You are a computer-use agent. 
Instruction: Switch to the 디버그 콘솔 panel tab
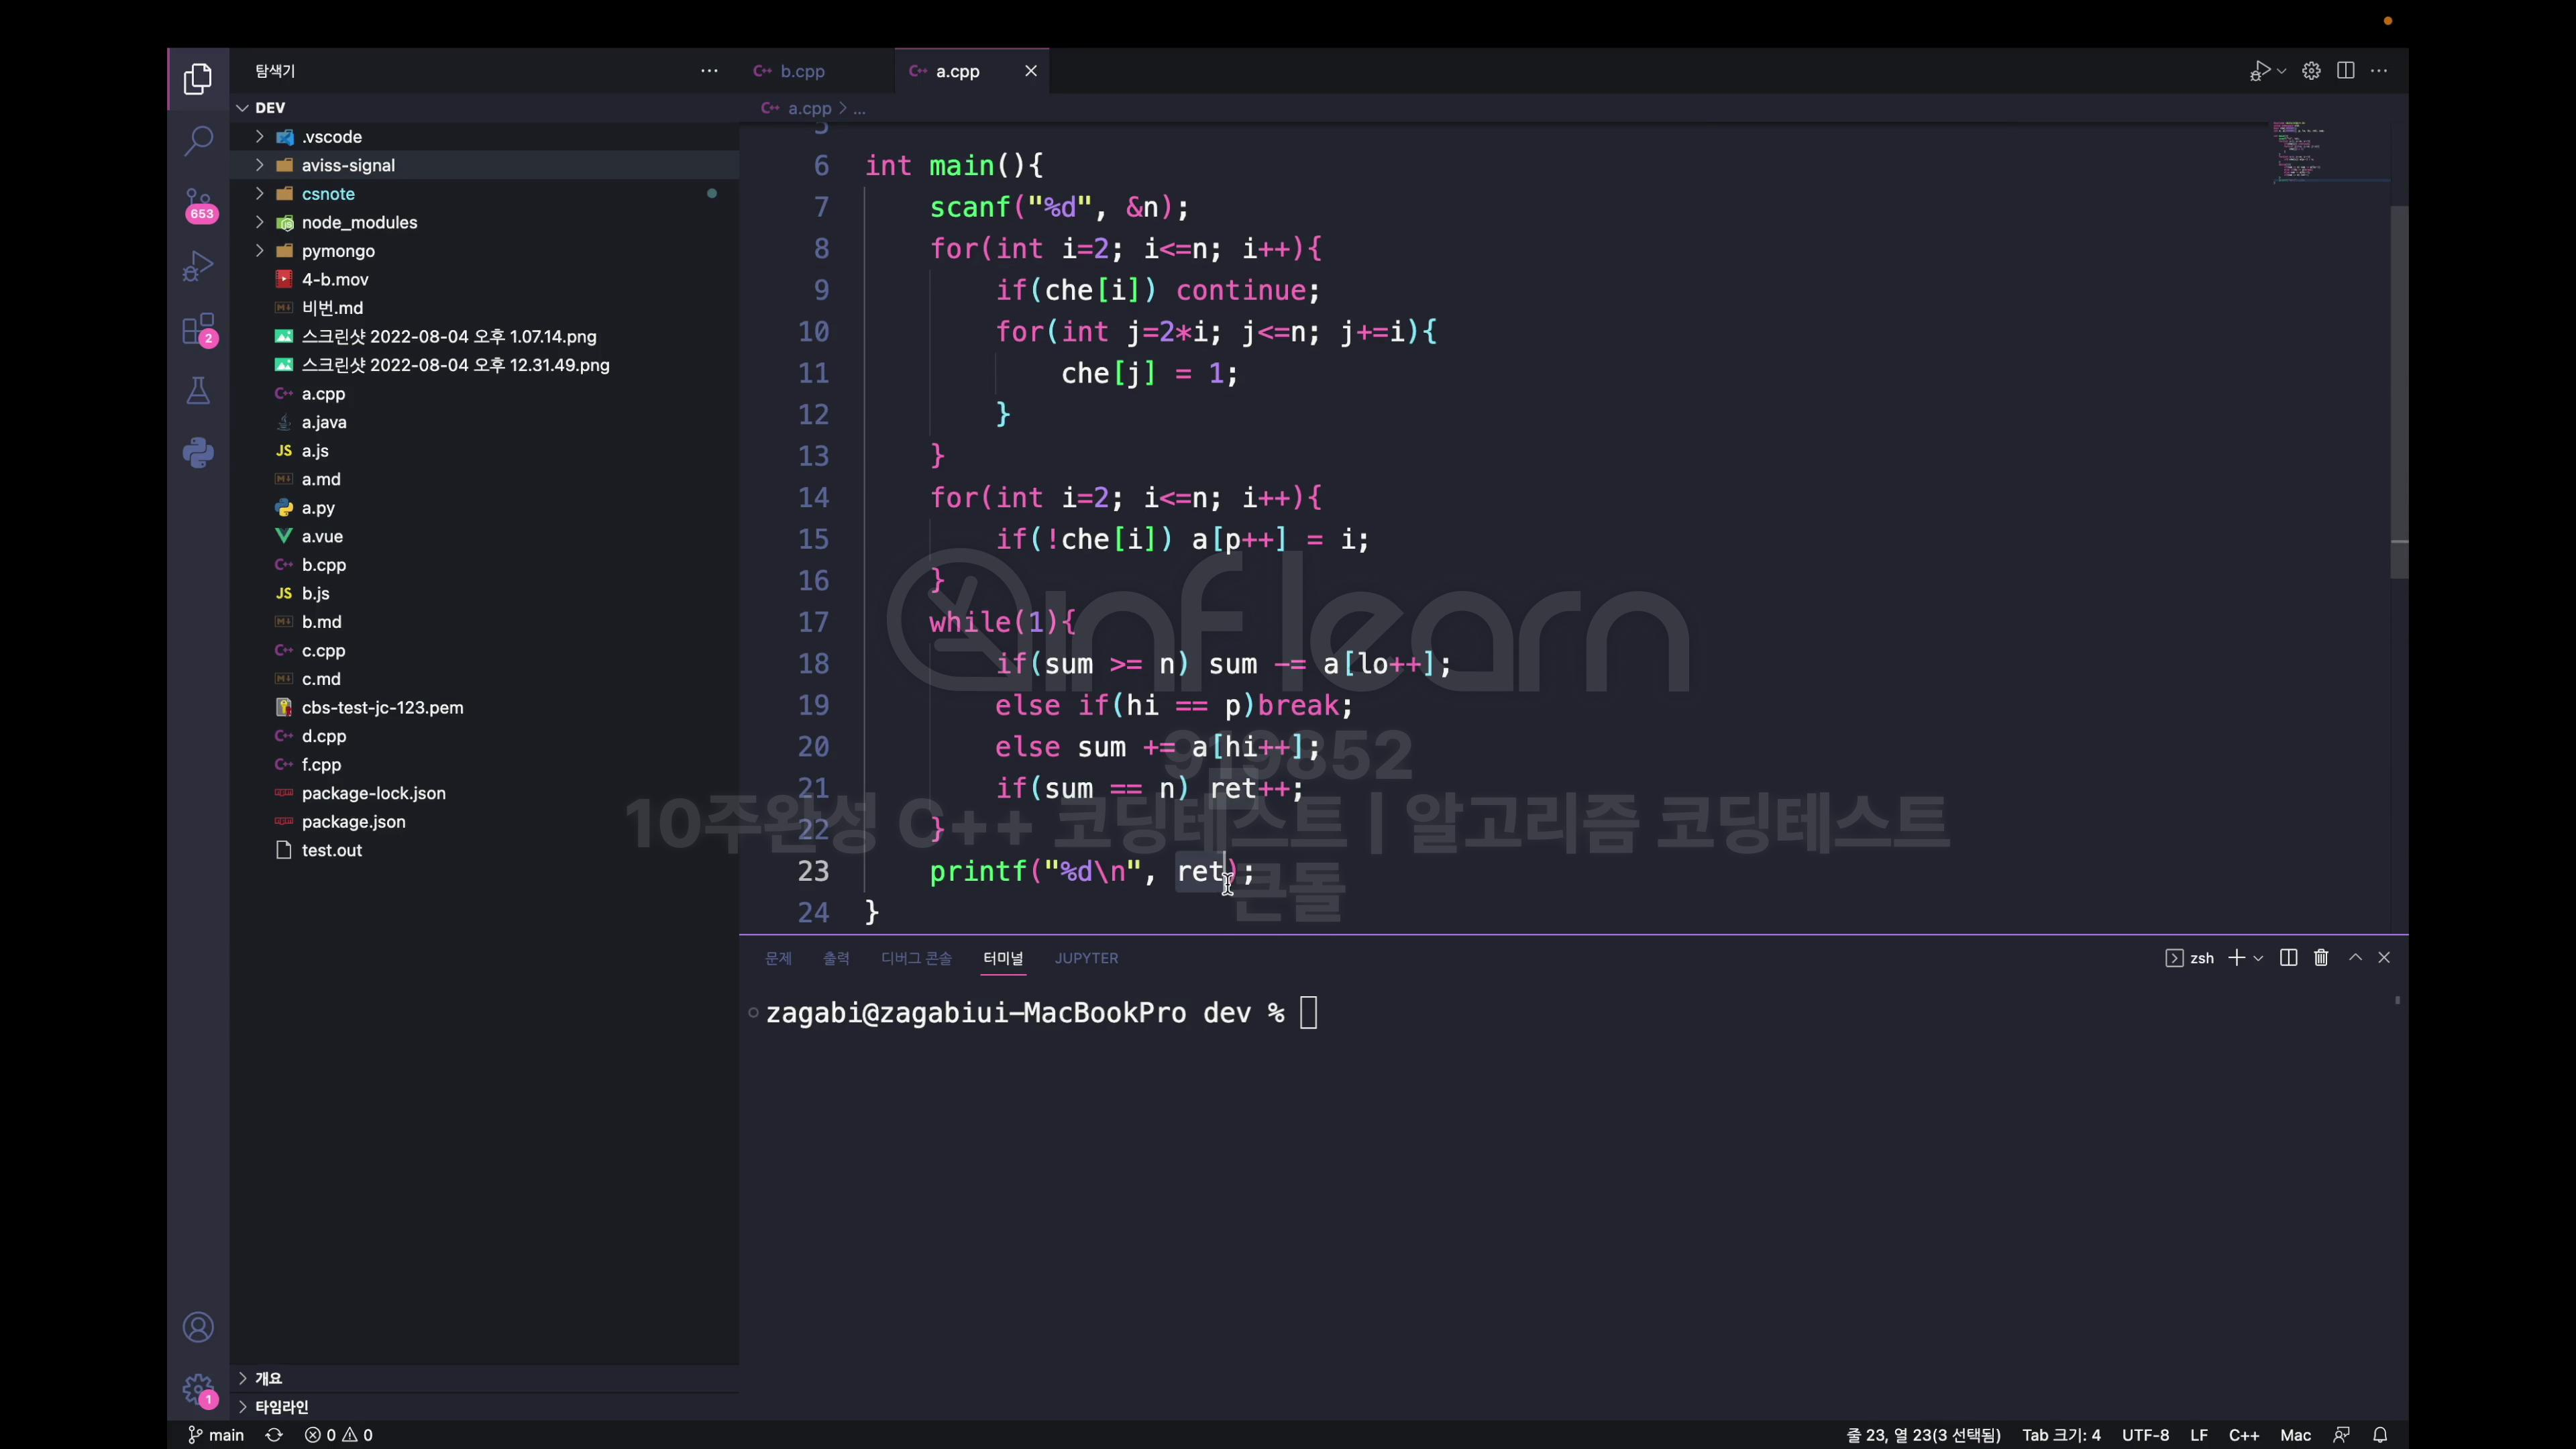click(x=916, y=958)
